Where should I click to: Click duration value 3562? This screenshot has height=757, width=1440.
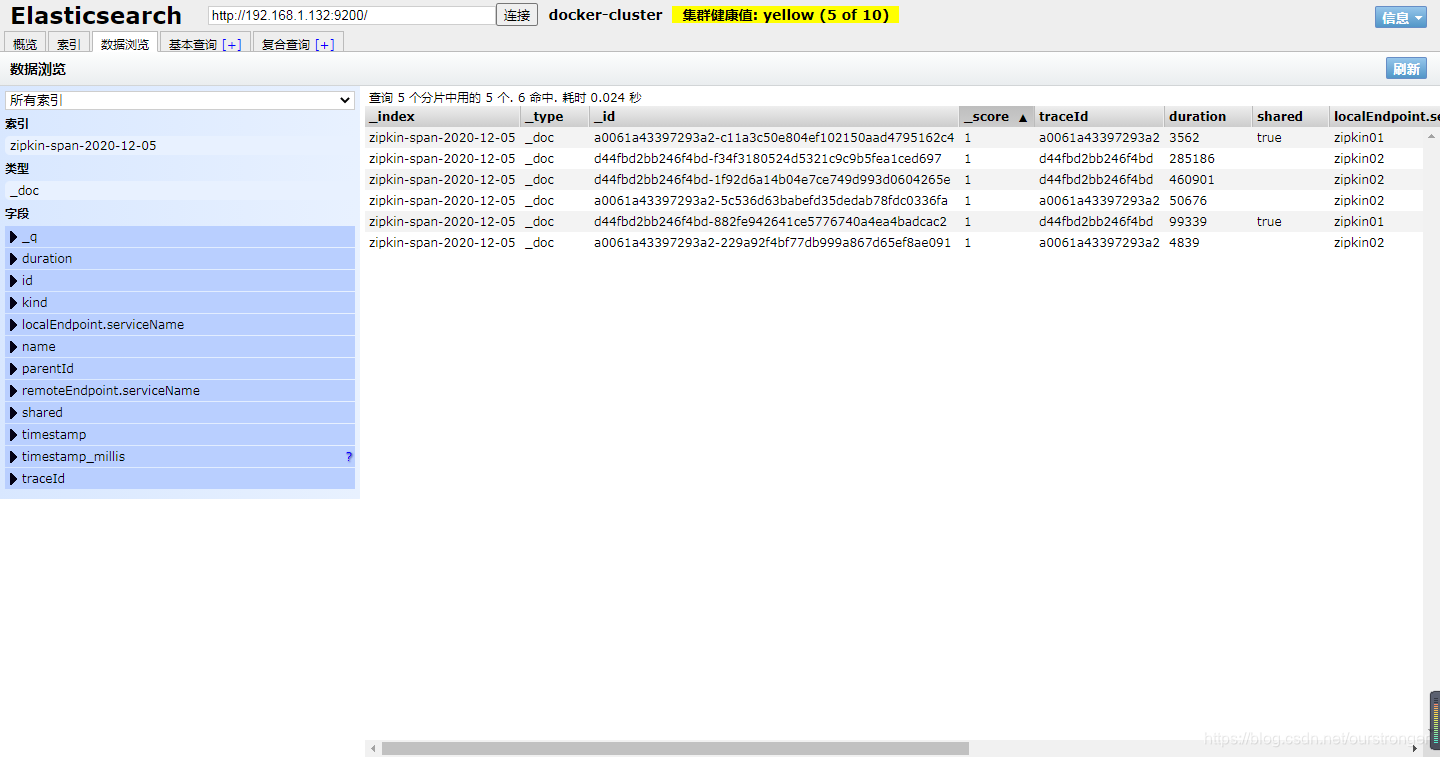(1184, 138)
